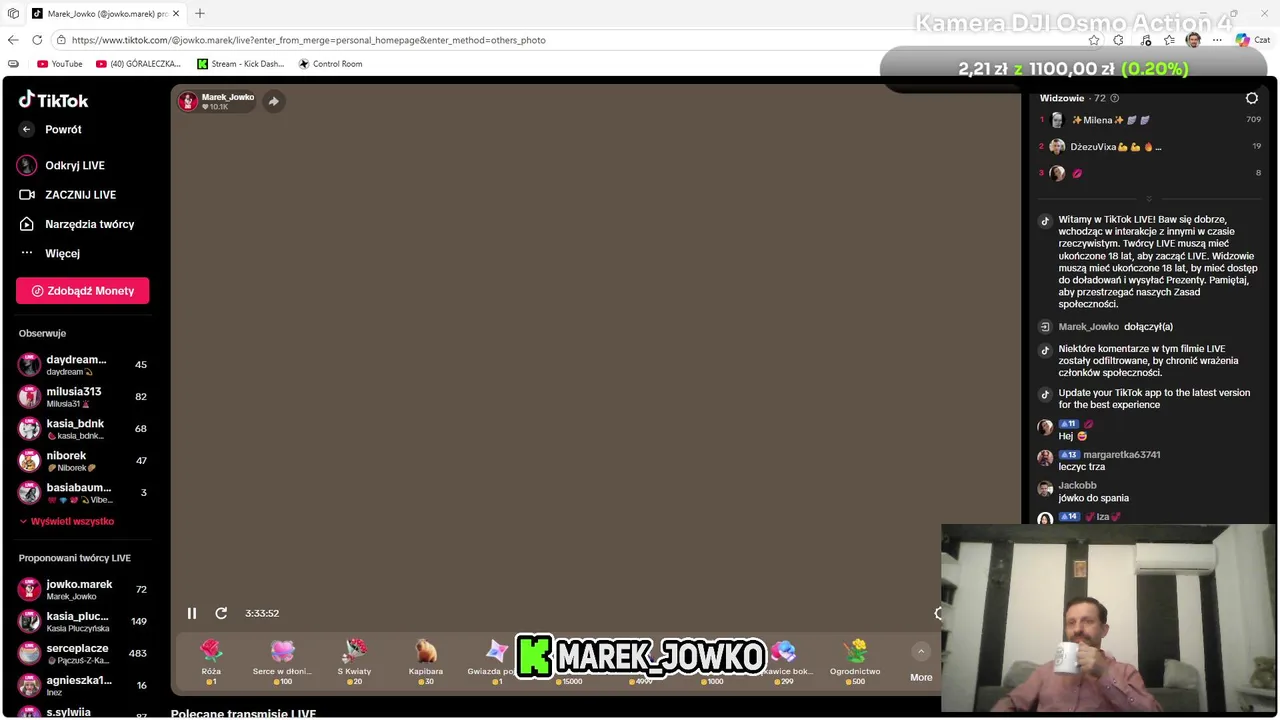Screen dimensions: 1280x720
Task: Open suggested creator kasia_pluc
Action: pos(83,622)
